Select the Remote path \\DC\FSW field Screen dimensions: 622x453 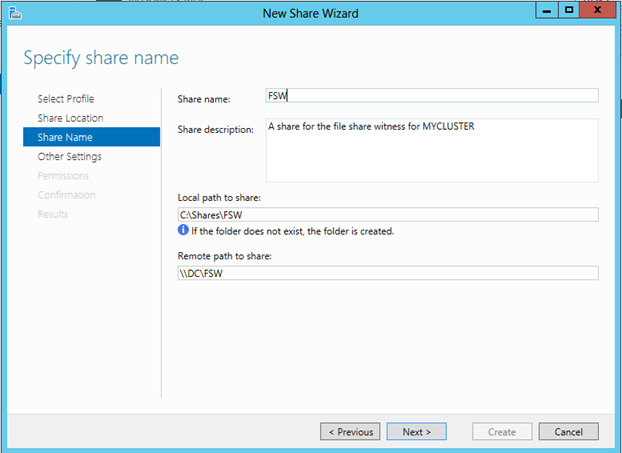coord(387,274)
